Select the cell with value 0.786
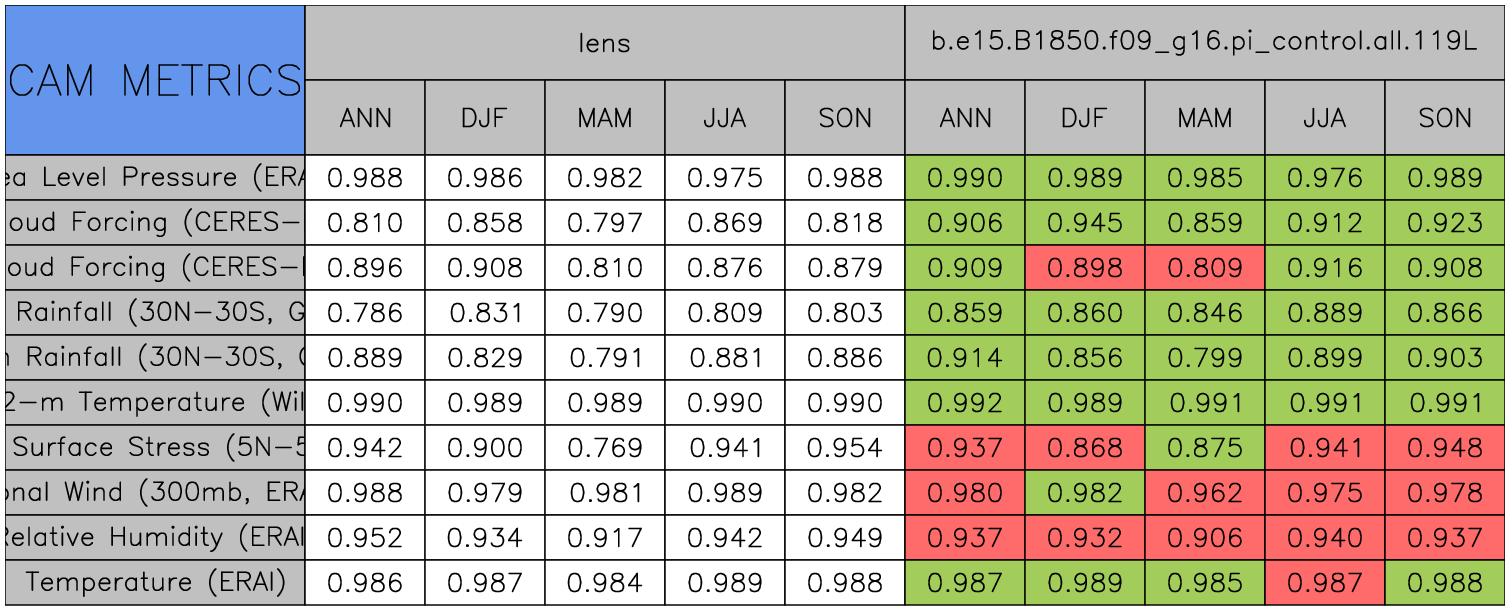The height and width of the screenshot is (611, 1510). 364,313
